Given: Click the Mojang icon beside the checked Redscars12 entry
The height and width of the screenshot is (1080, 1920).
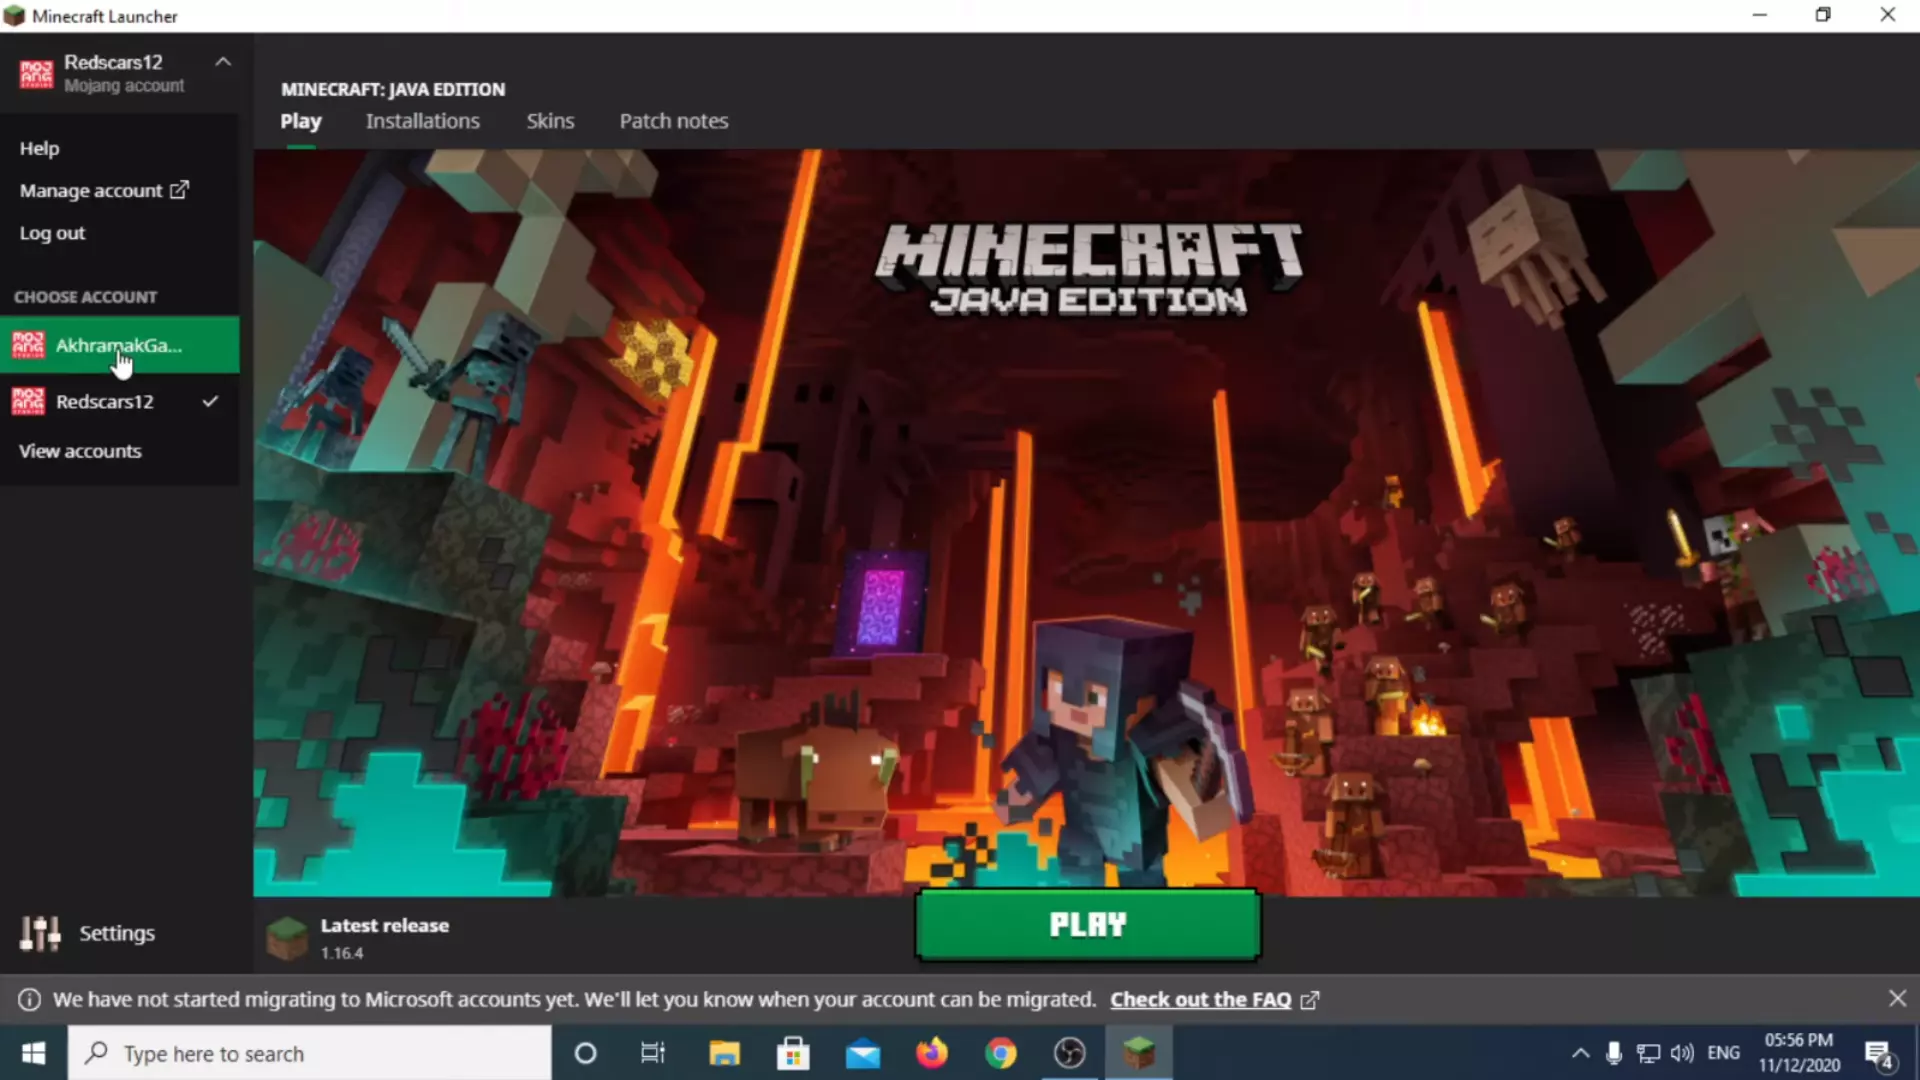Looking at the screenshot, I should pos(28,401).
